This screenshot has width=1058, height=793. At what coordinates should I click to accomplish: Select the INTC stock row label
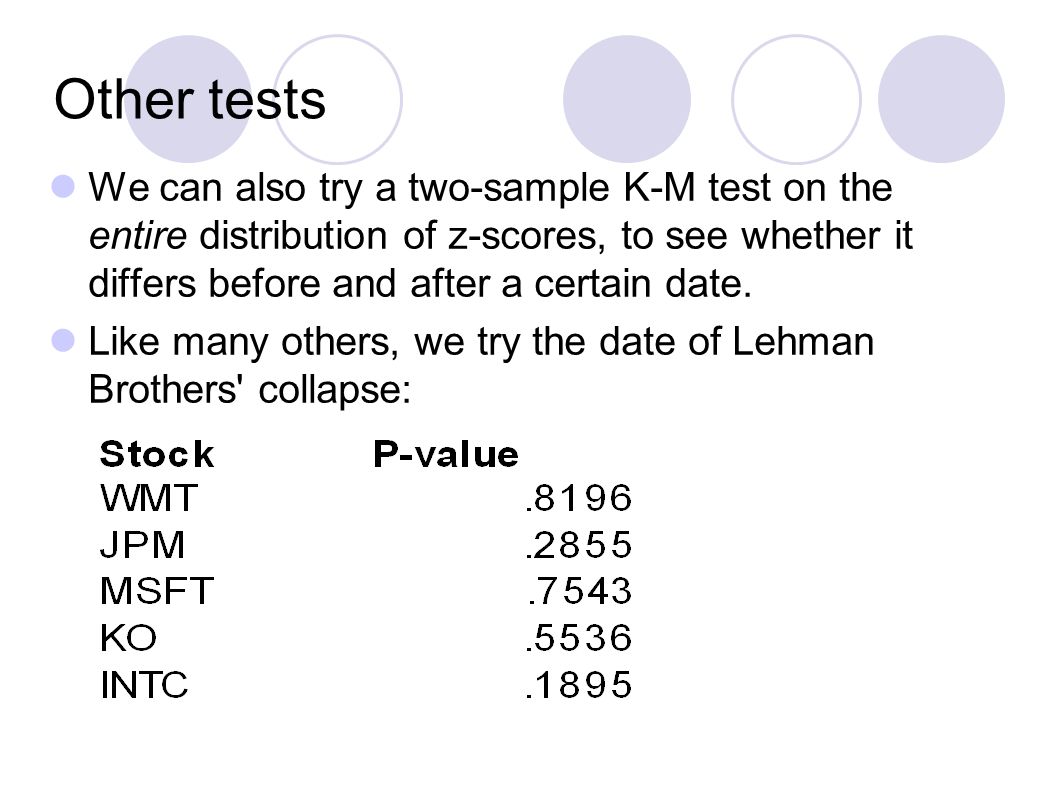144,684
